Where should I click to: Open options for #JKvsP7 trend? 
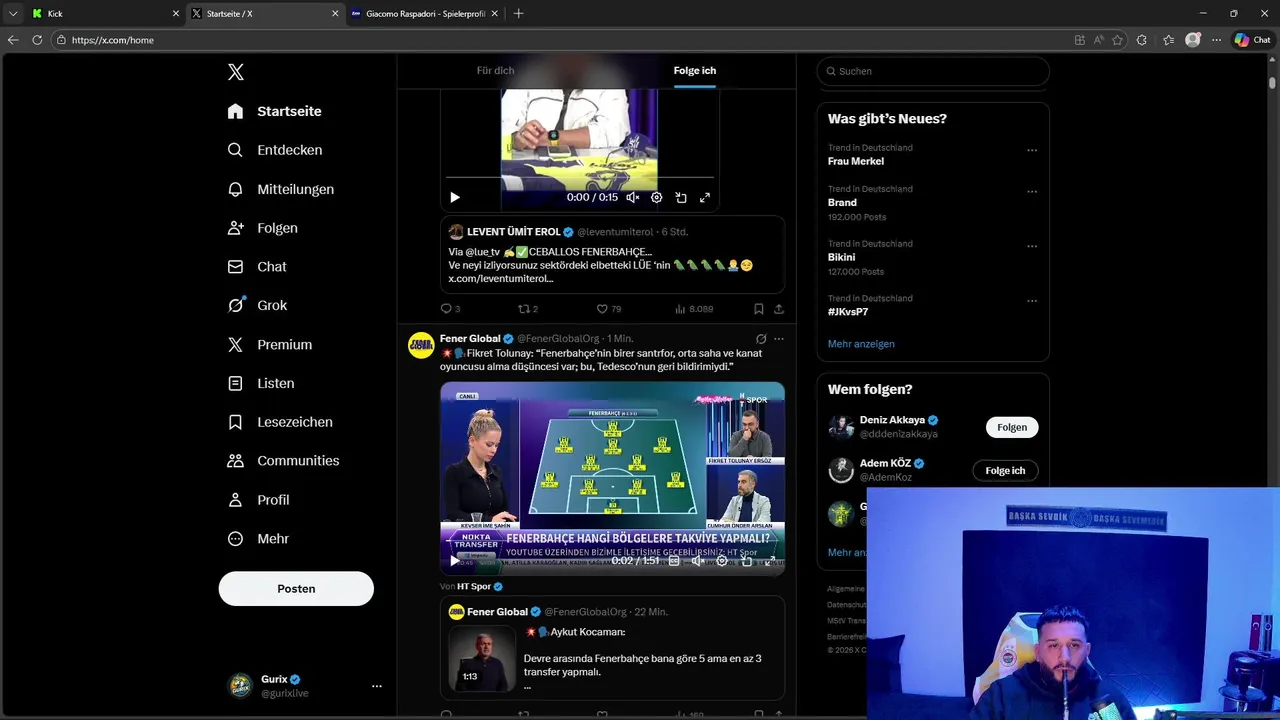pyautogui.click(x=1032, y=301)
